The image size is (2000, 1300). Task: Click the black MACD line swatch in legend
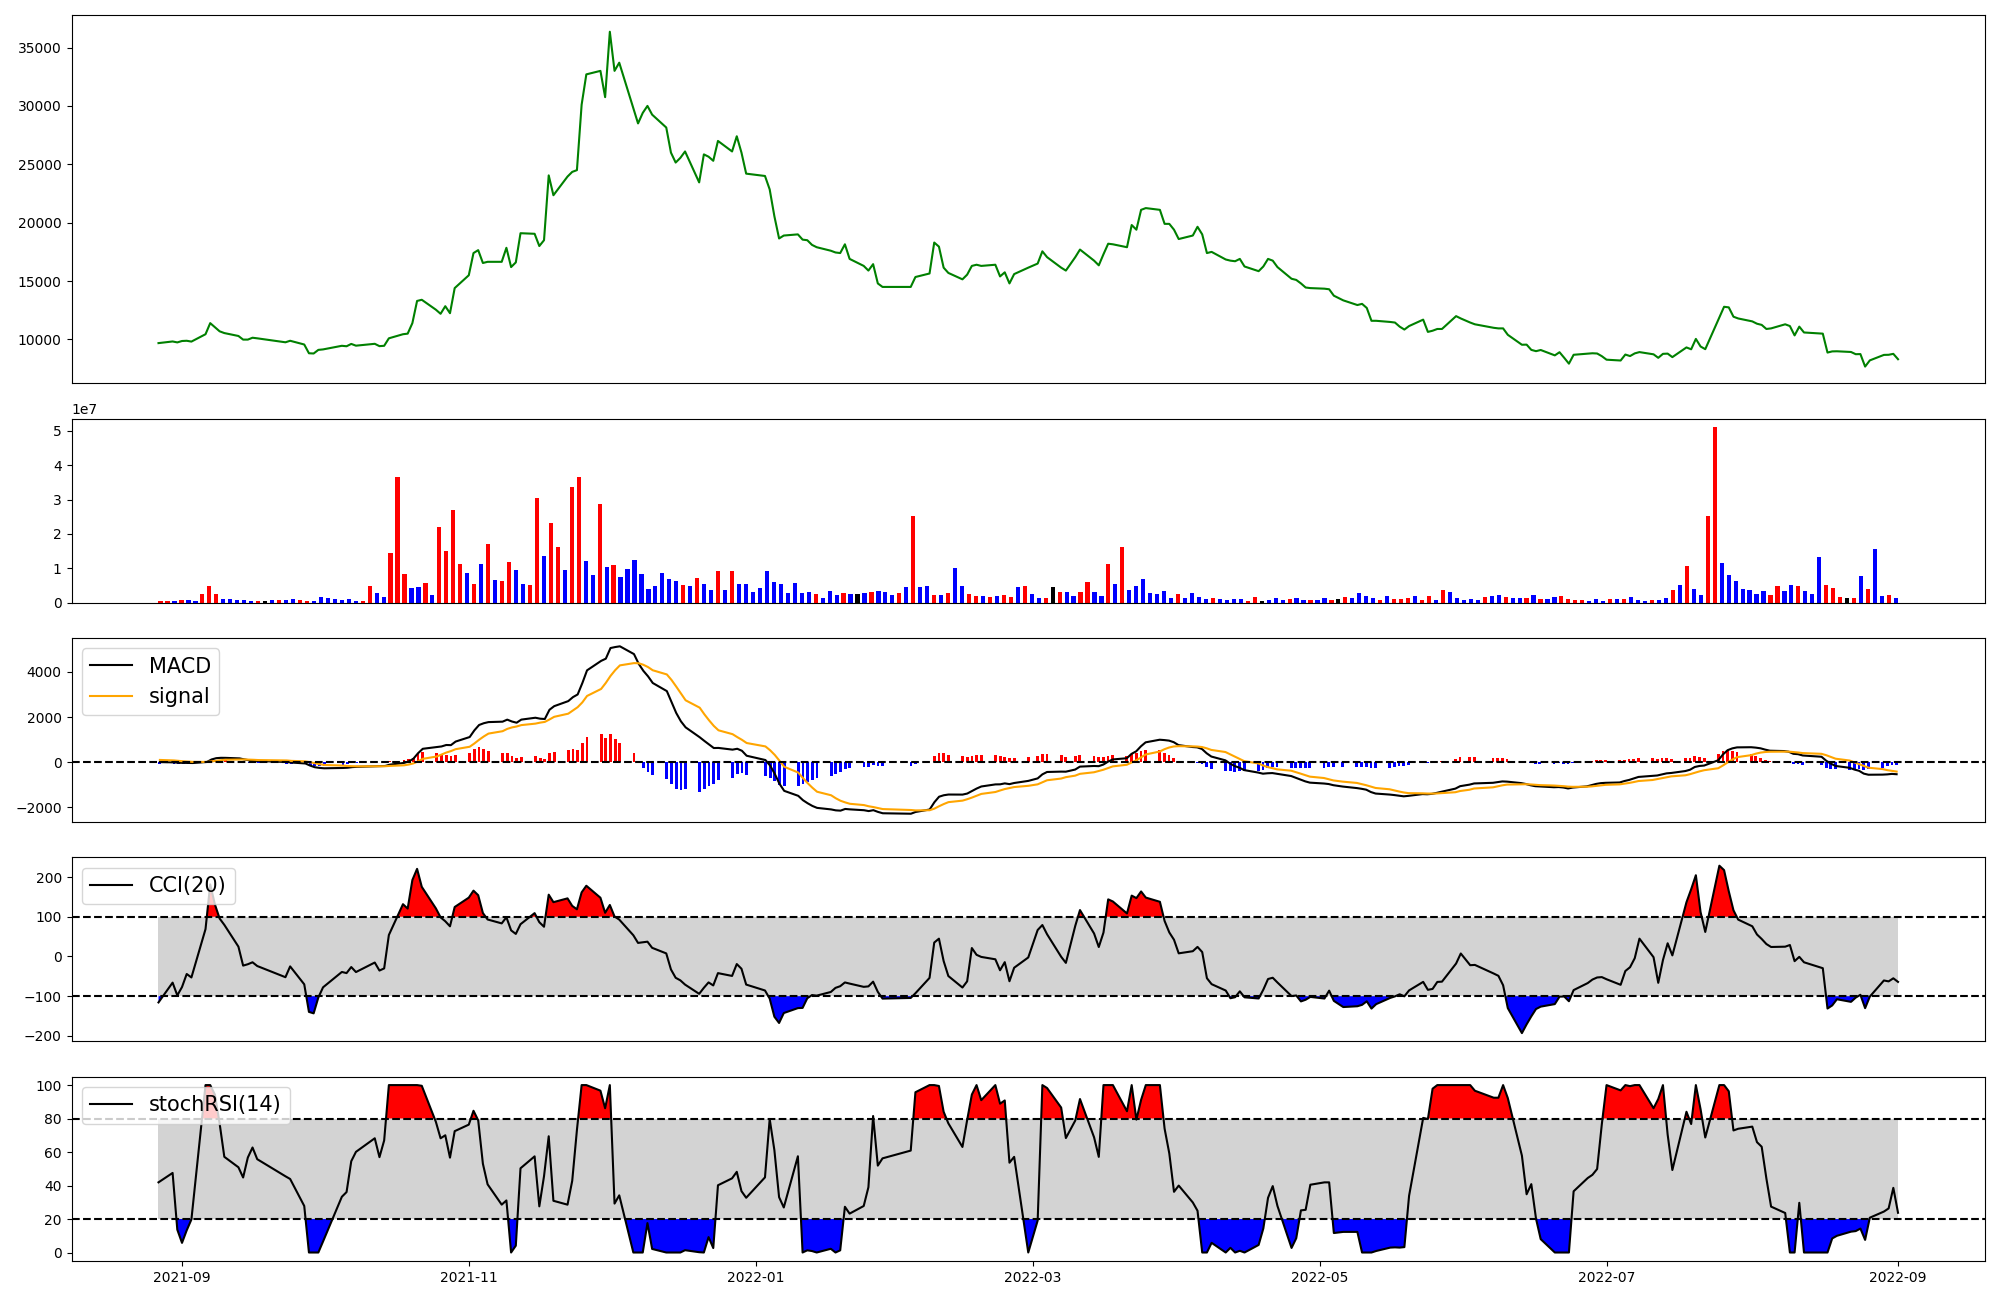pos(111,666)
